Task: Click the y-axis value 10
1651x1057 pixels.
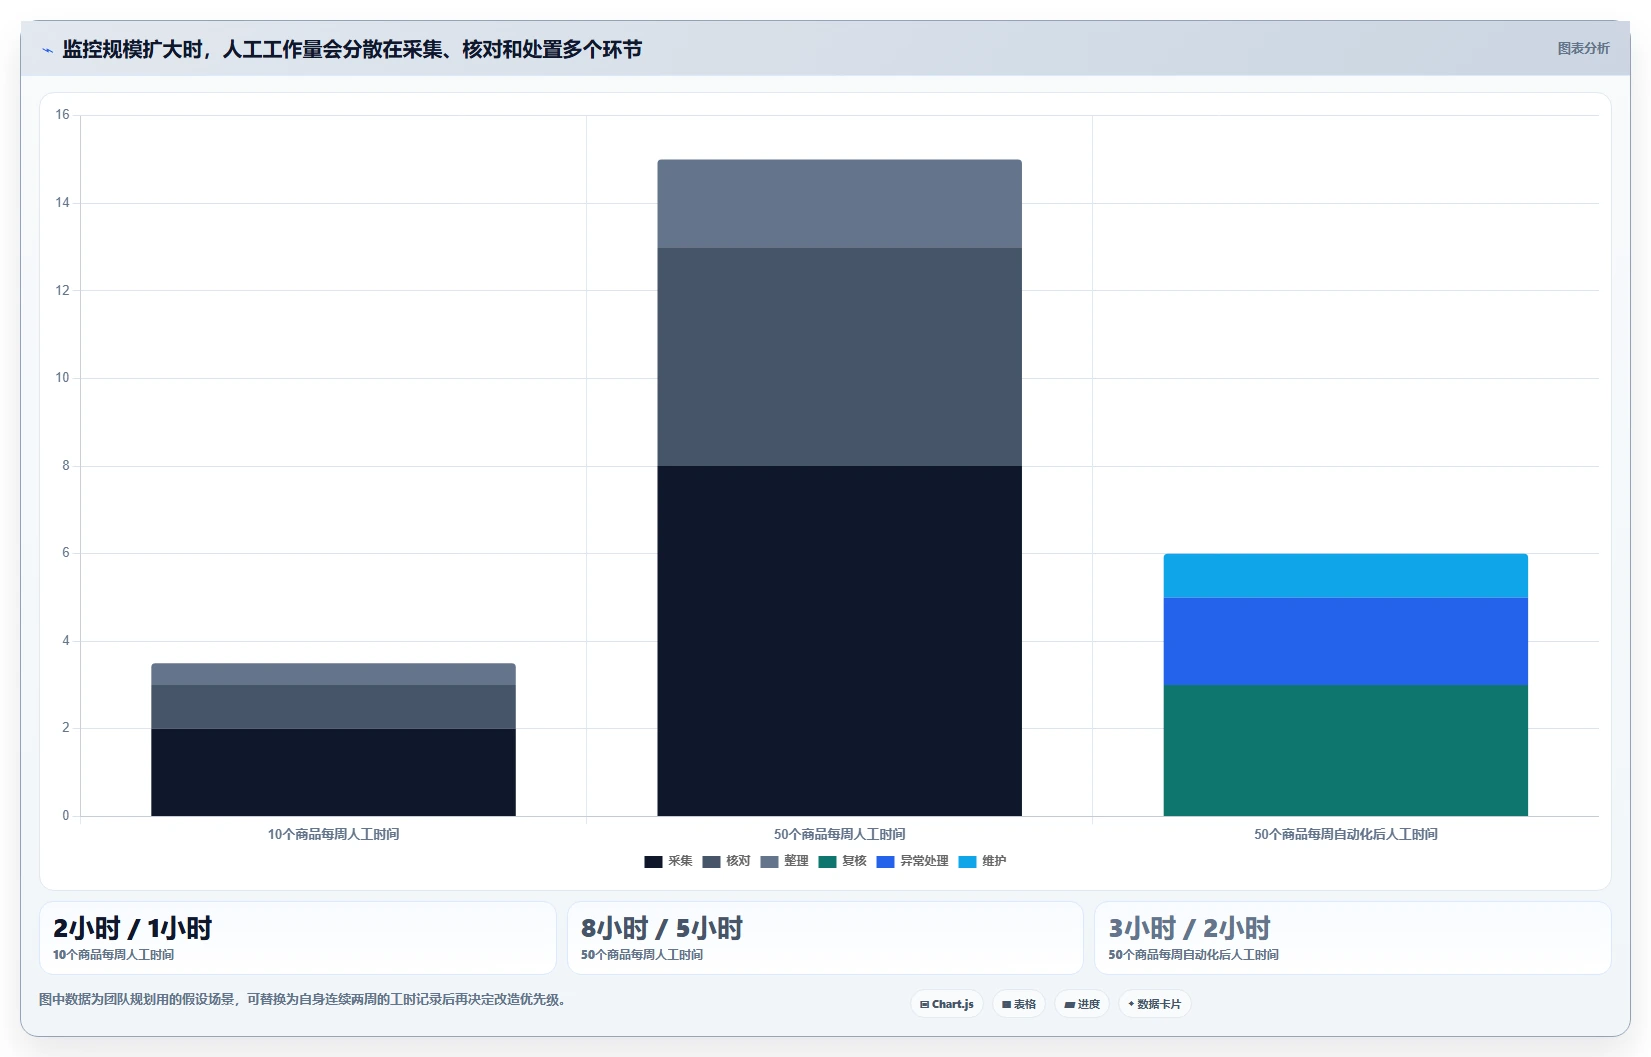Action: tap(63, 378)
